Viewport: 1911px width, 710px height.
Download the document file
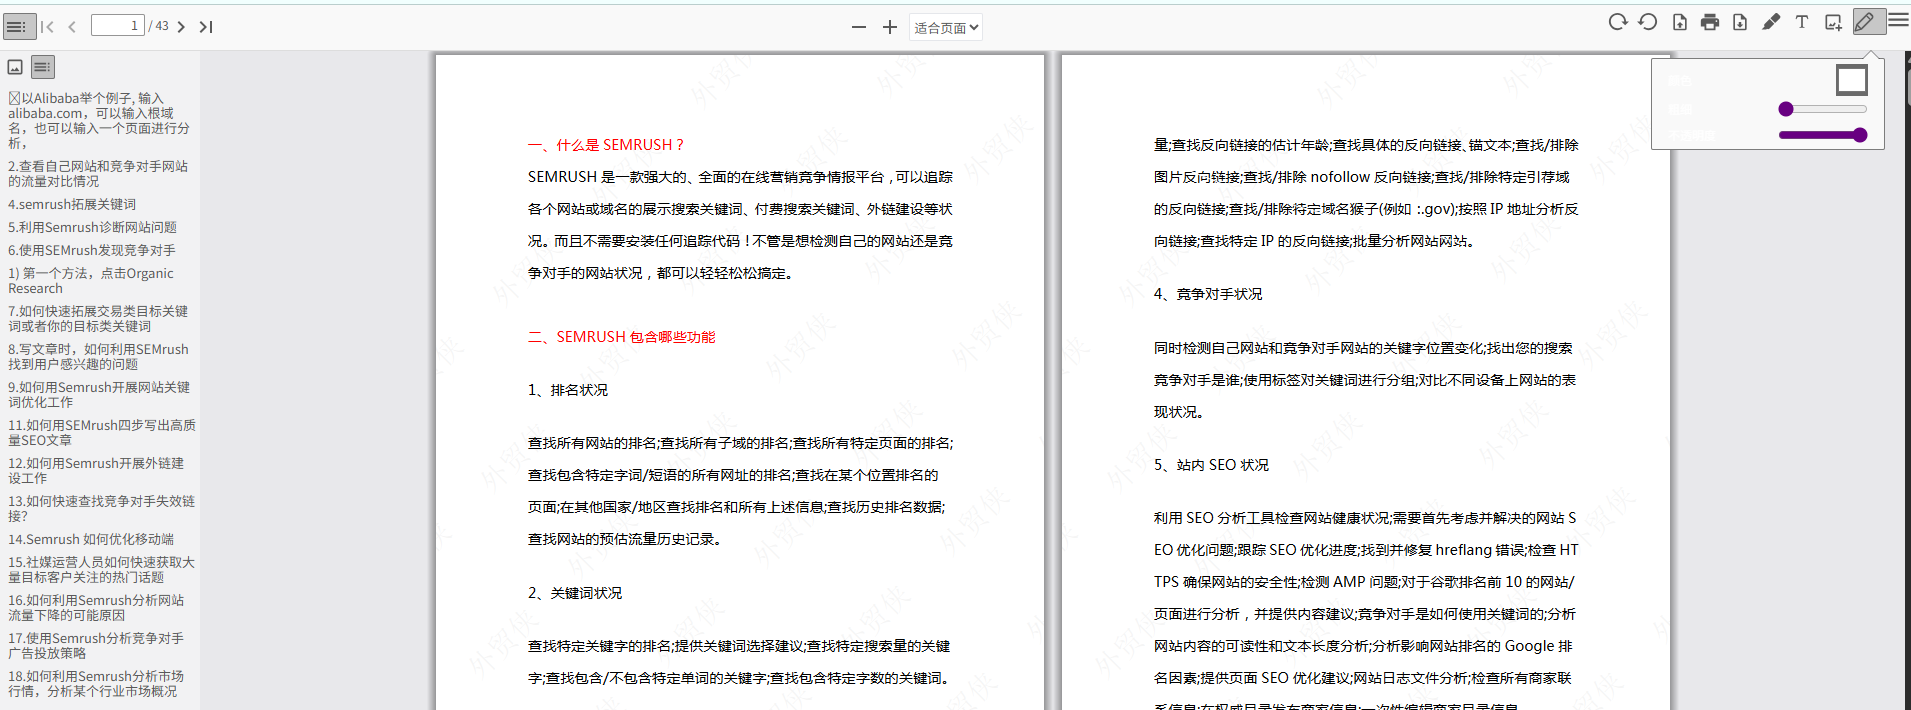coord(1740,22)
